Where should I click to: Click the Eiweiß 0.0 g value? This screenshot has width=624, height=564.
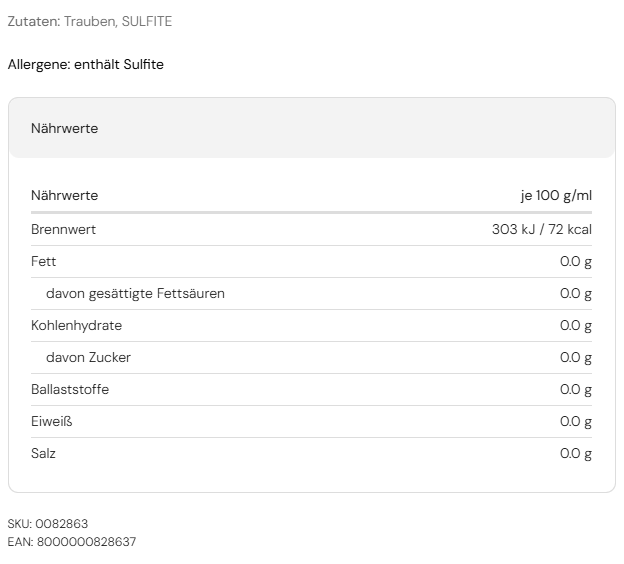click(576, 421)
